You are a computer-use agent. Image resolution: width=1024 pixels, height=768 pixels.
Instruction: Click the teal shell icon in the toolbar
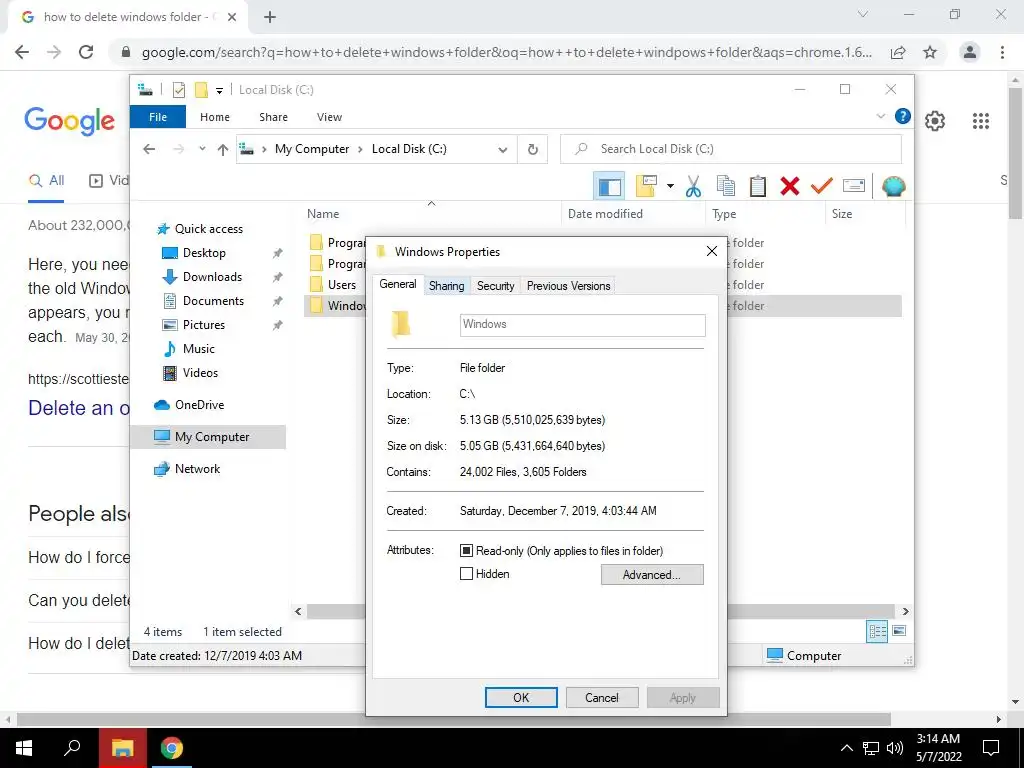pos(893,187)
